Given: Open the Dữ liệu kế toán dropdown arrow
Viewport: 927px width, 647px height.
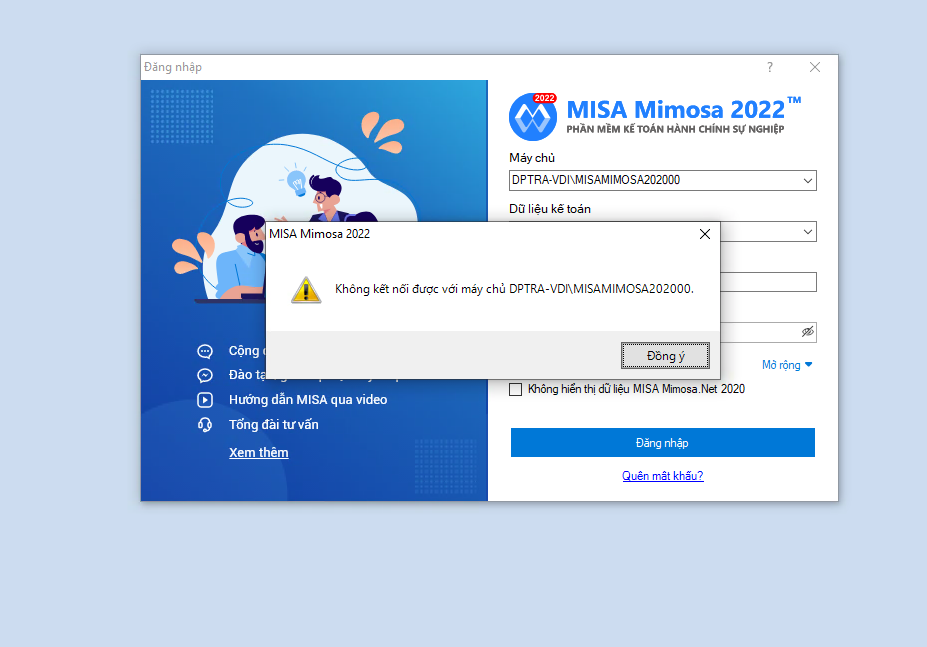Looking at the screenshot, I should coord(808,232).
